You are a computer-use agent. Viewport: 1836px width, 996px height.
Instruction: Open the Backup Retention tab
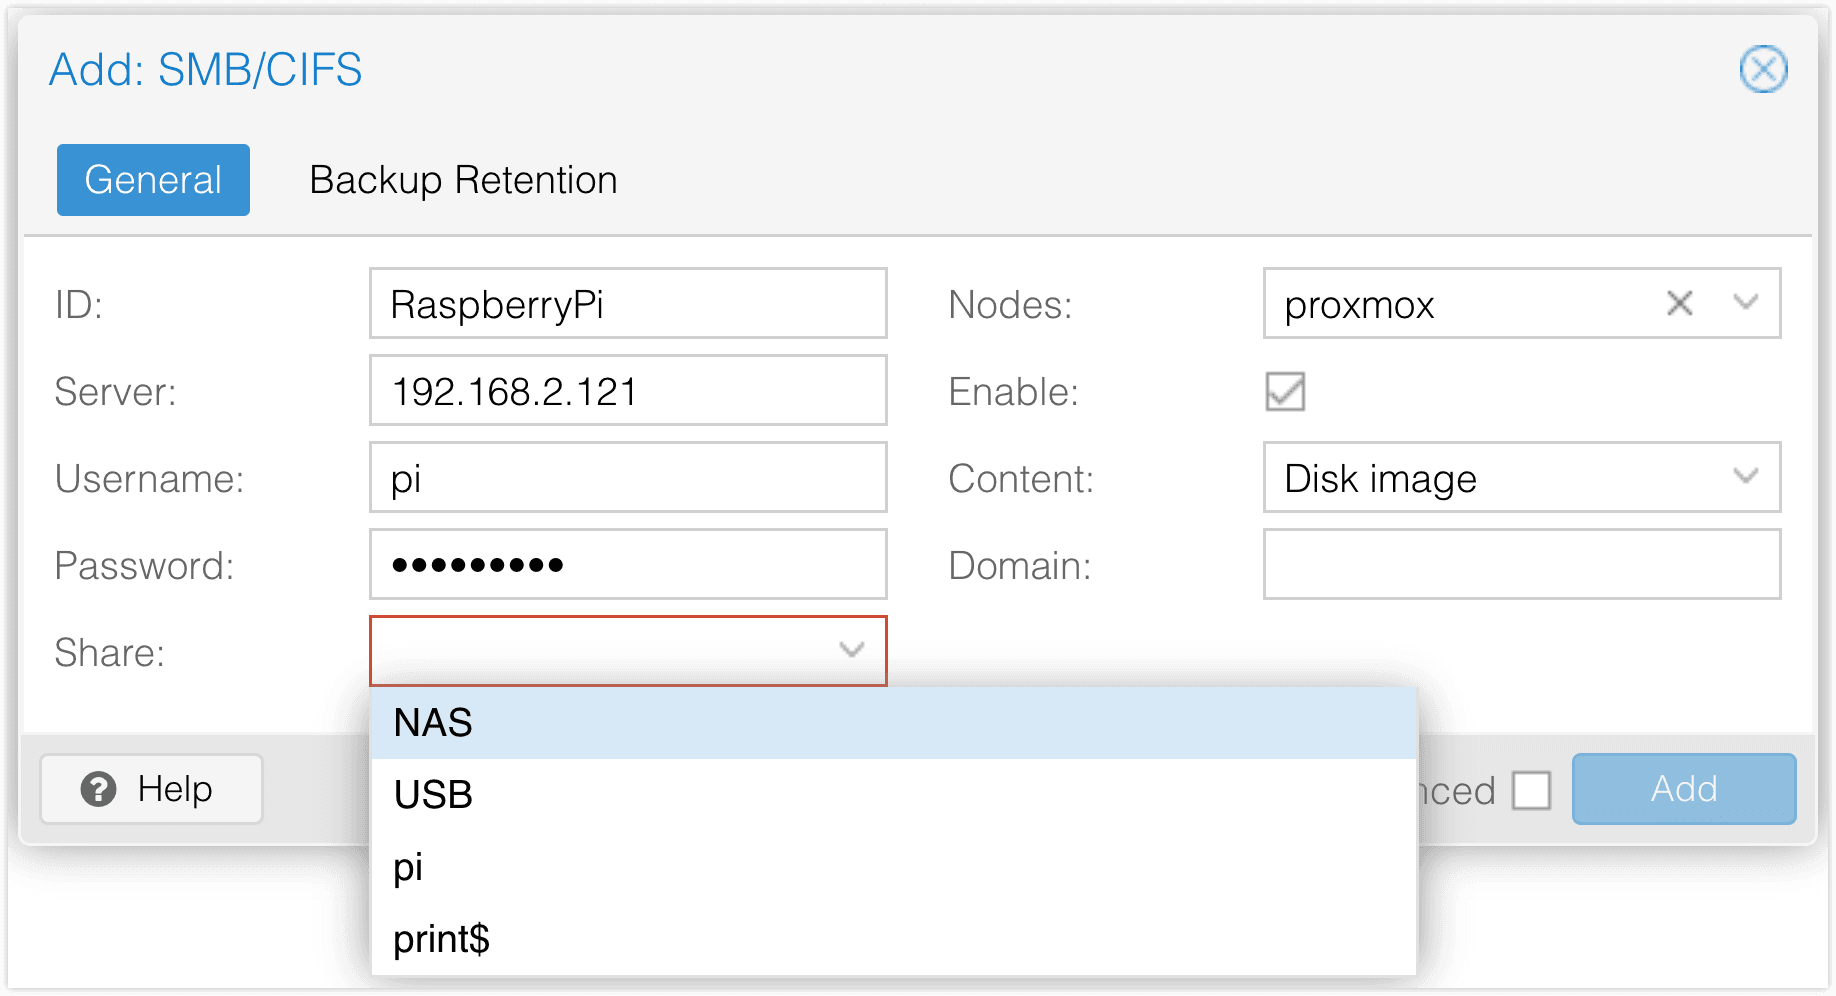[463, 180]
